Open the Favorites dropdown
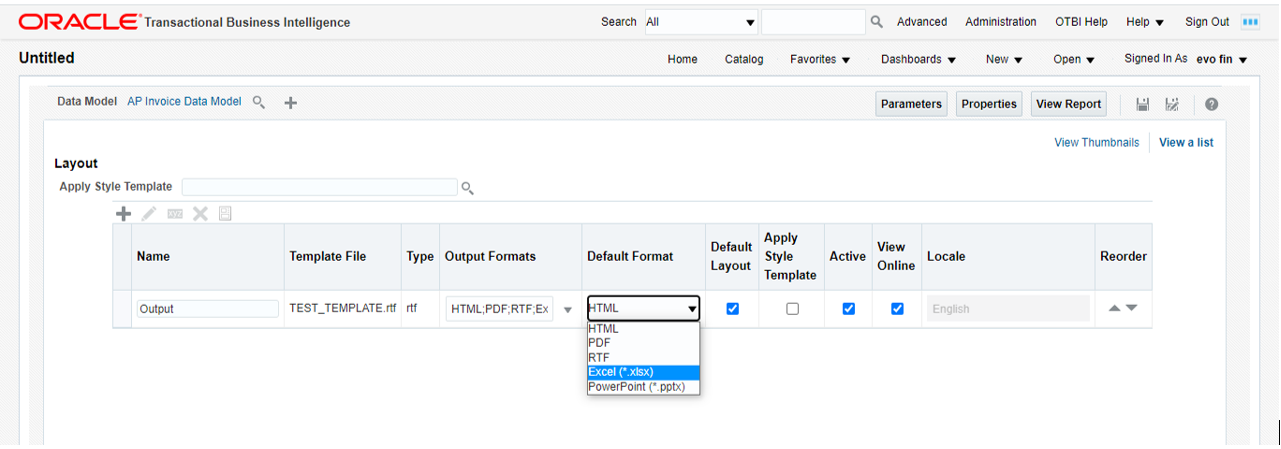 pyautogui.click(x=820, y=59)
